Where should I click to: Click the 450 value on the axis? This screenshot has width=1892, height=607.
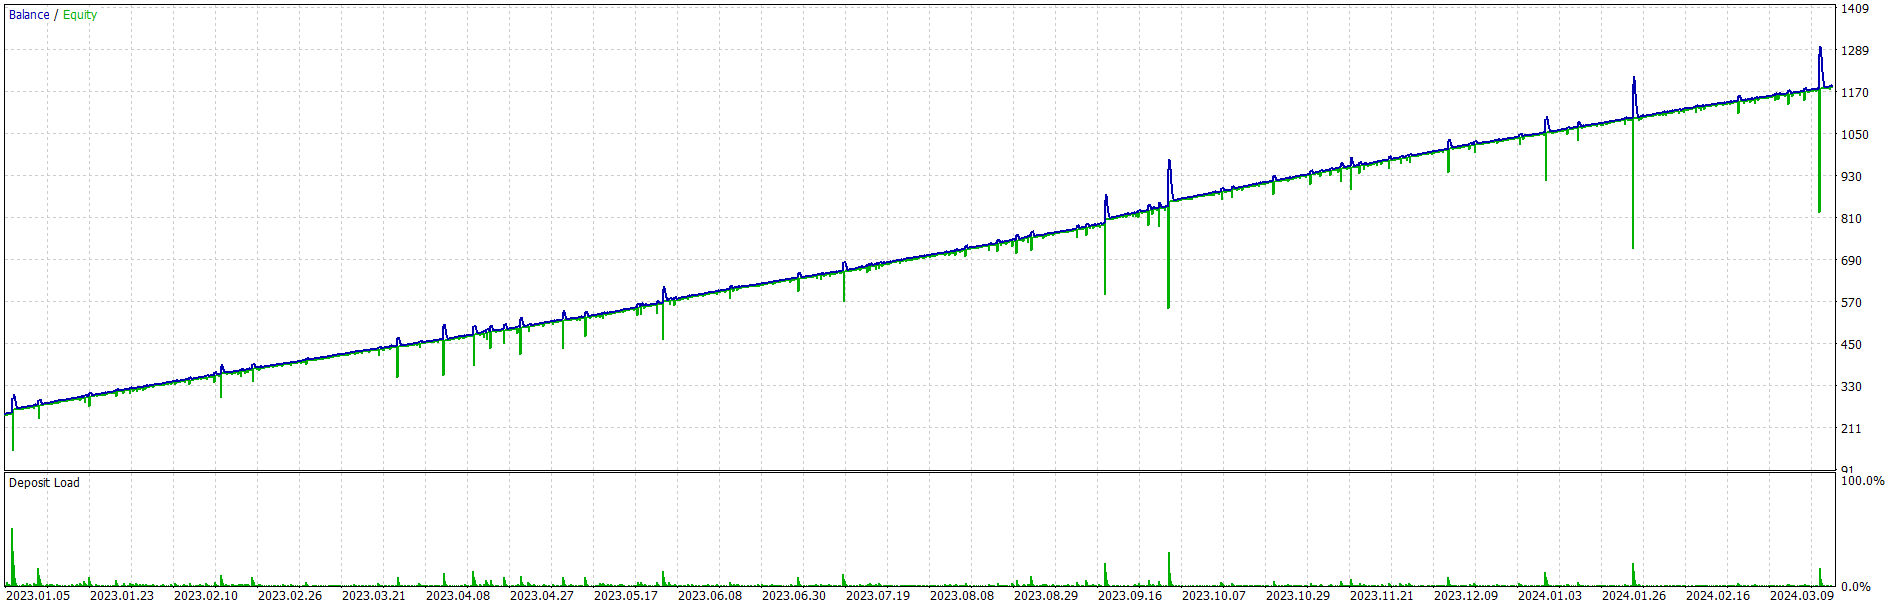pyautogui.click(x=1852, y=345)
